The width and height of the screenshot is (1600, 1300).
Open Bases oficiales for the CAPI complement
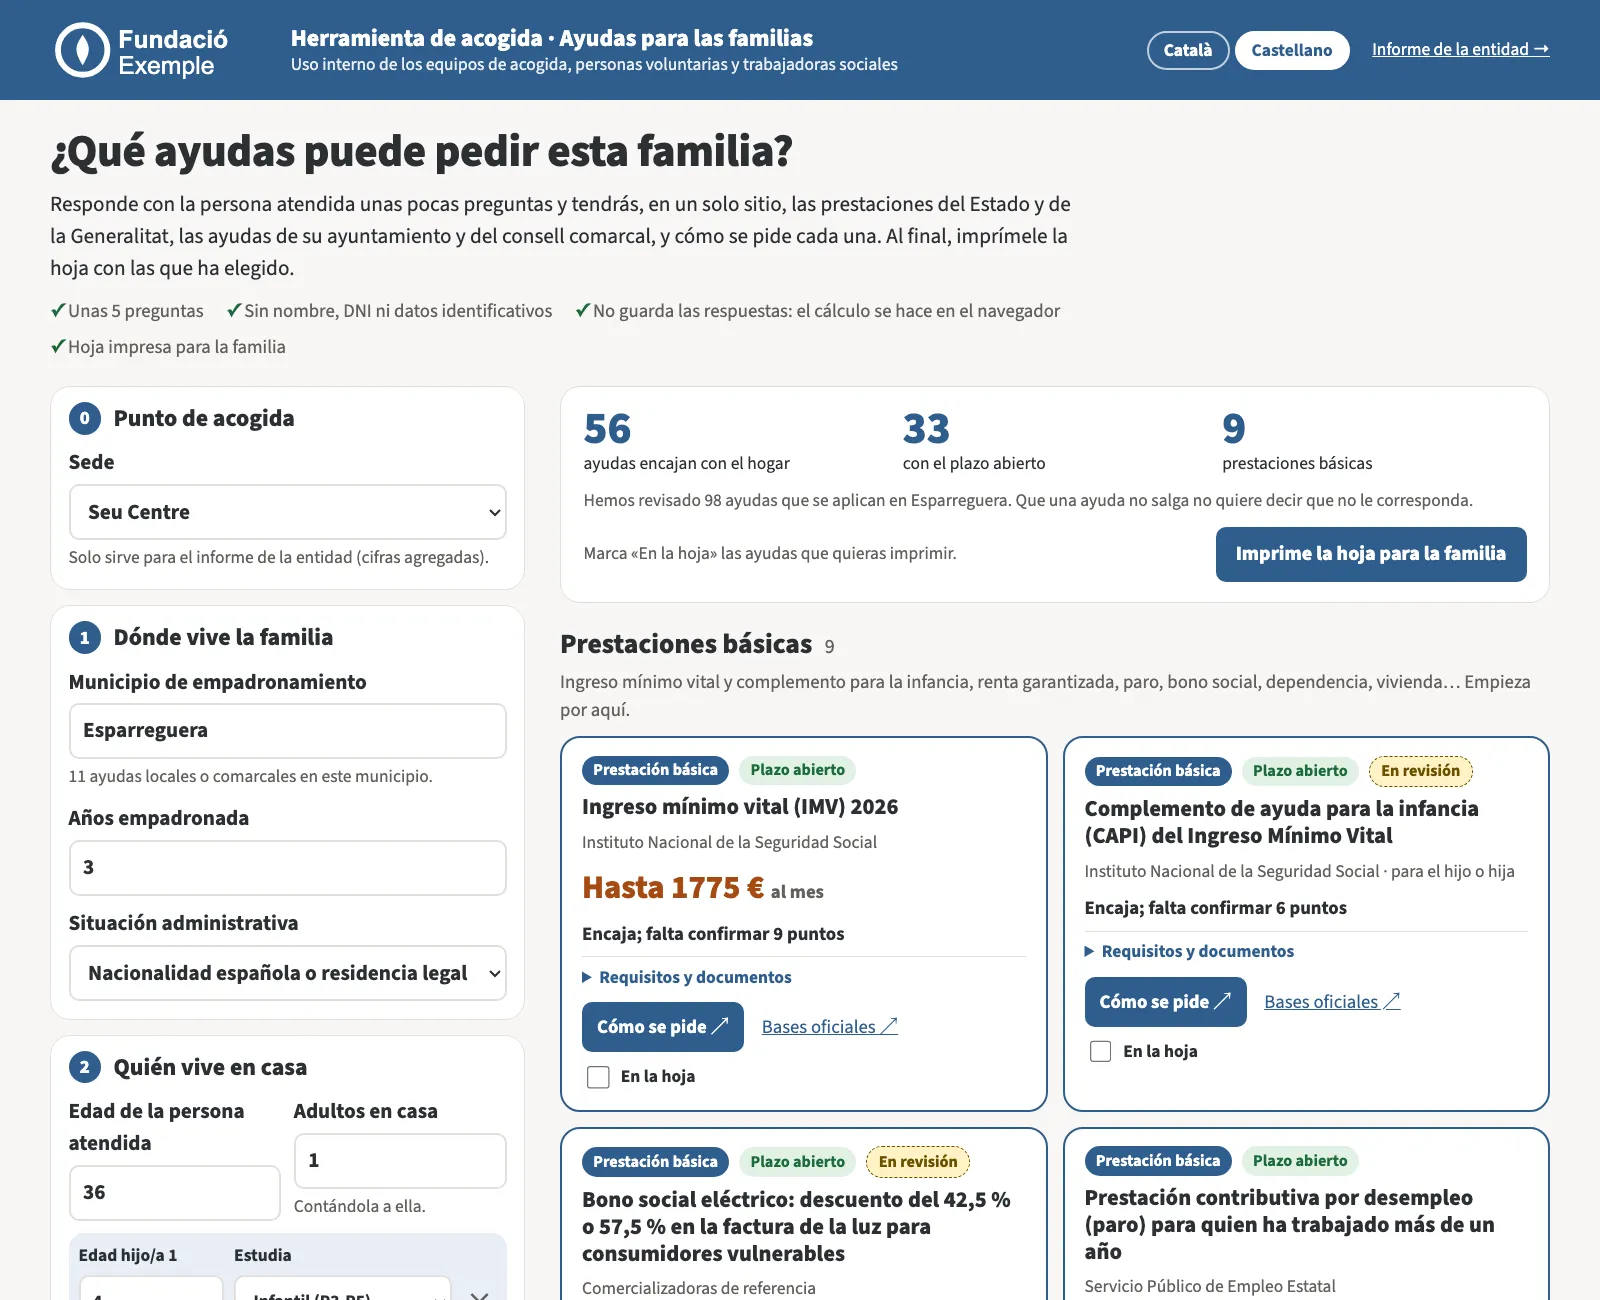point(1332,1002)
